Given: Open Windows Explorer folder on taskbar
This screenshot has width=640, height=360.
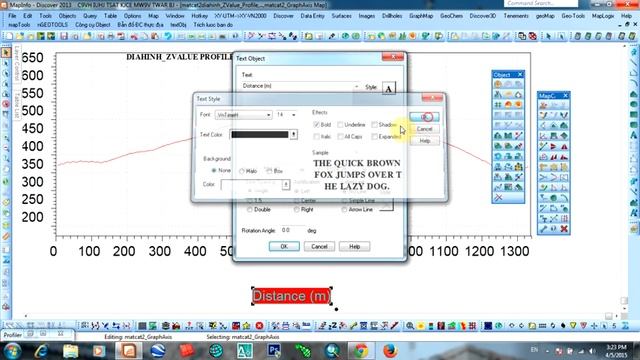Looking at the screenshot, I should pyautogui.click(x=70, y=351).
